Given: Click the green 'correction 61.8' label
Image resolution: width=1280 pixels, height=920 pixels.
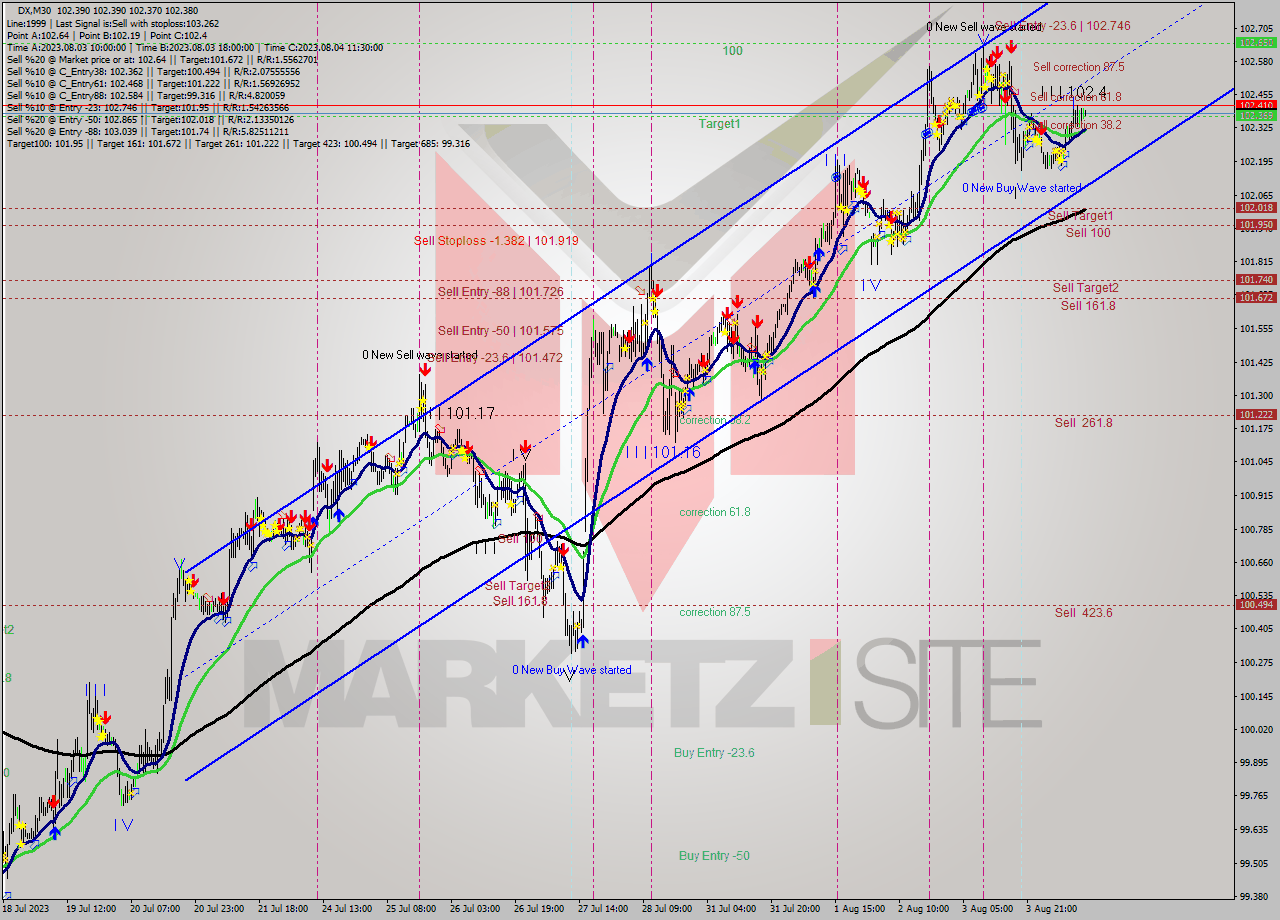Looking at the screenshot, I should (715, 512).
